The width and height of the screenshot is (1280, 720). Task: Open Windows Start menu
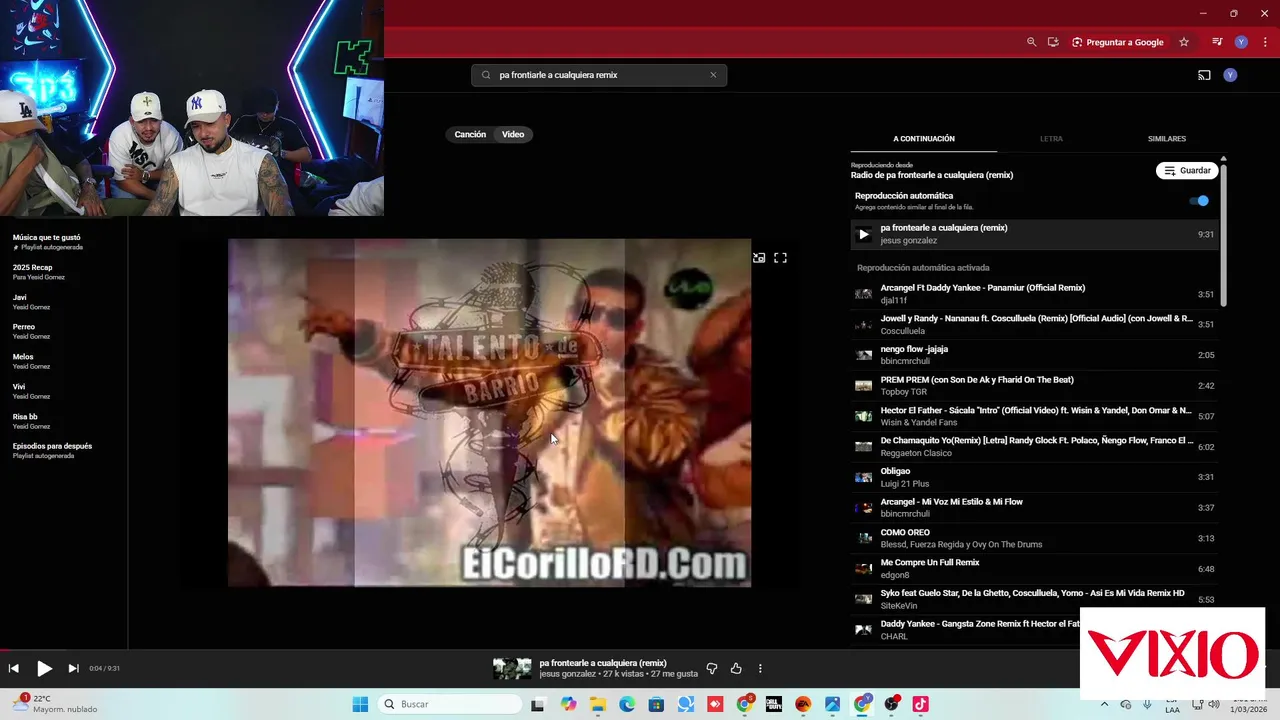coord(360,704)
